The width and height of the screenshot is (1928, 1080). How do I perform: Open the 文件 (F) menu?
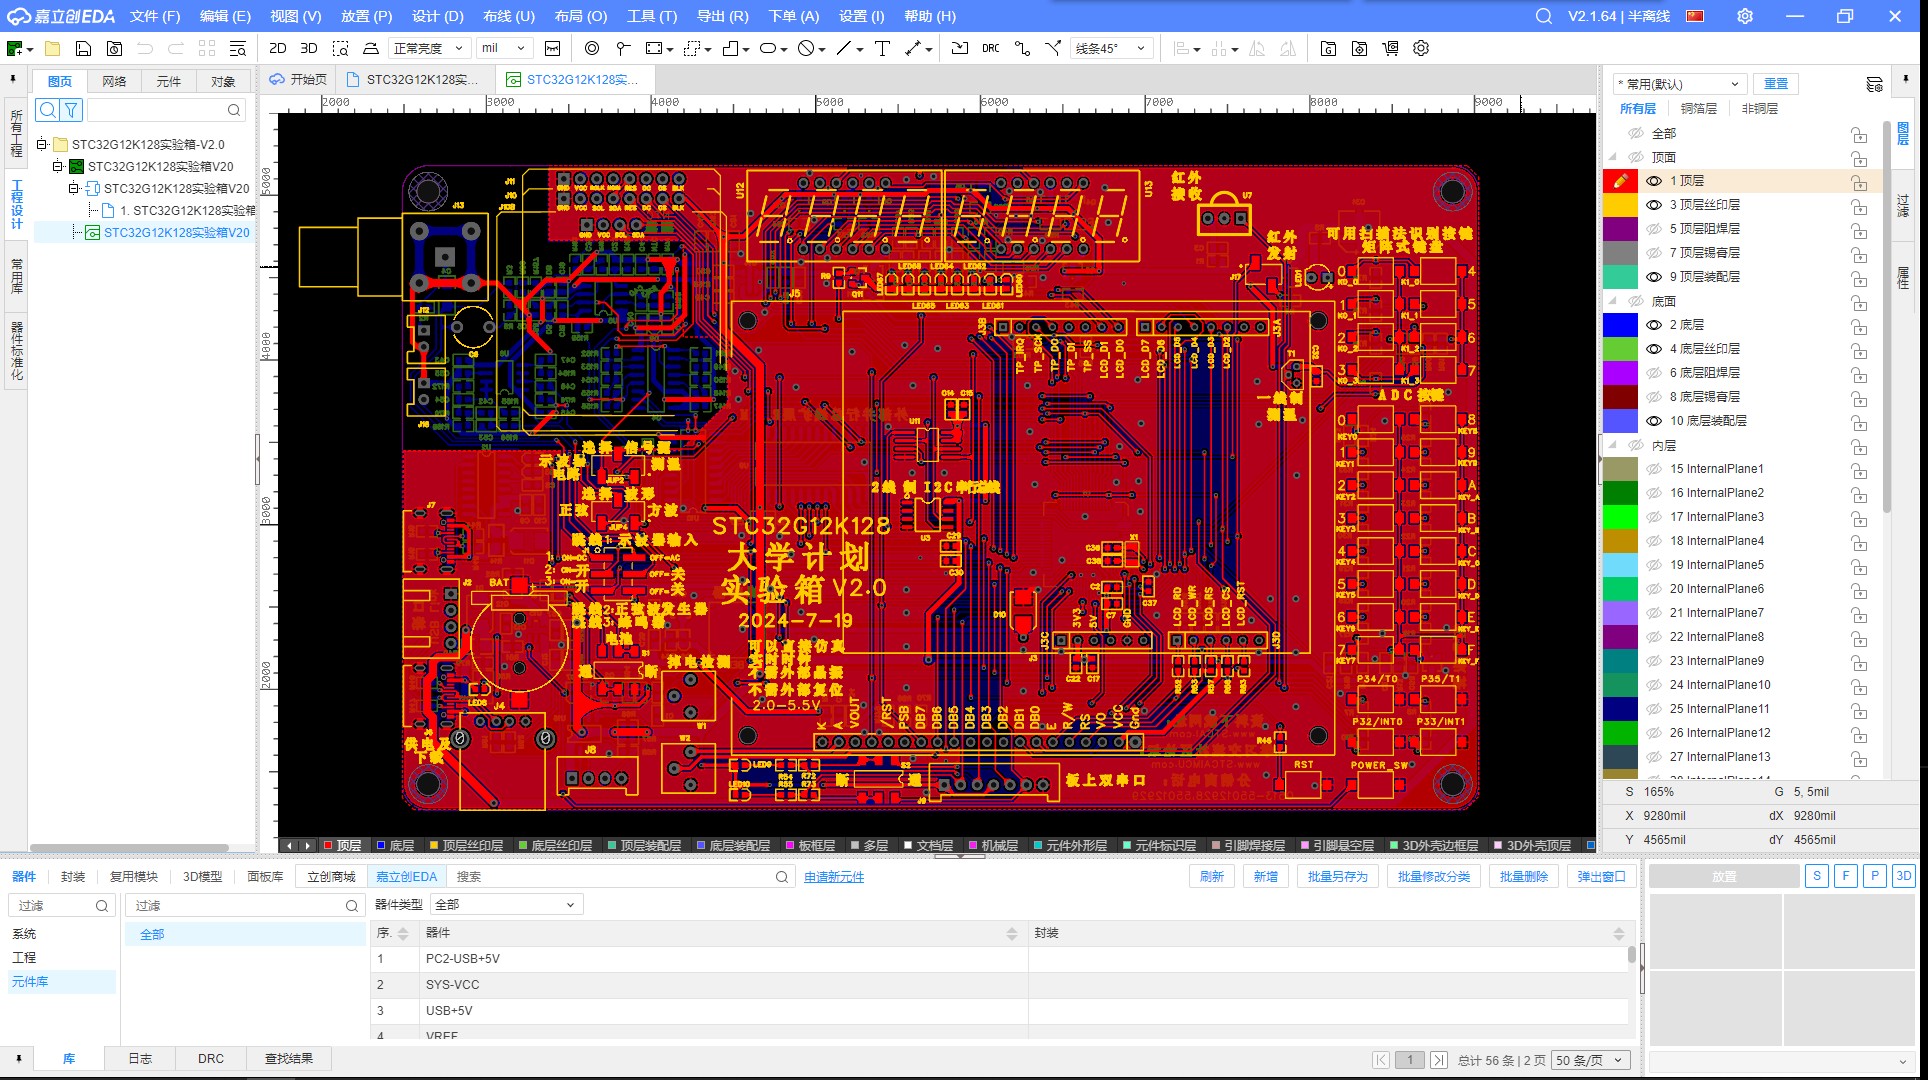pos(155,16)
